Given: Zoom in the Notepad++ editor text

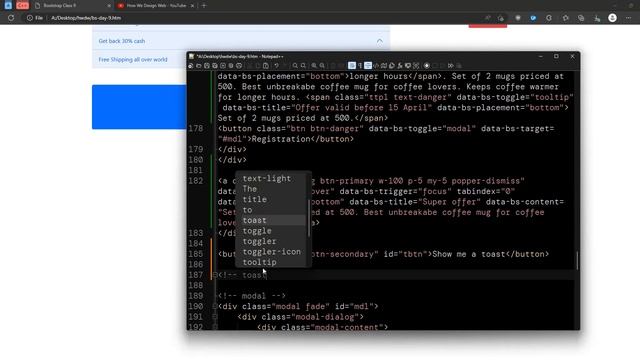Looking at the screenshot, I should coord(313,66).
